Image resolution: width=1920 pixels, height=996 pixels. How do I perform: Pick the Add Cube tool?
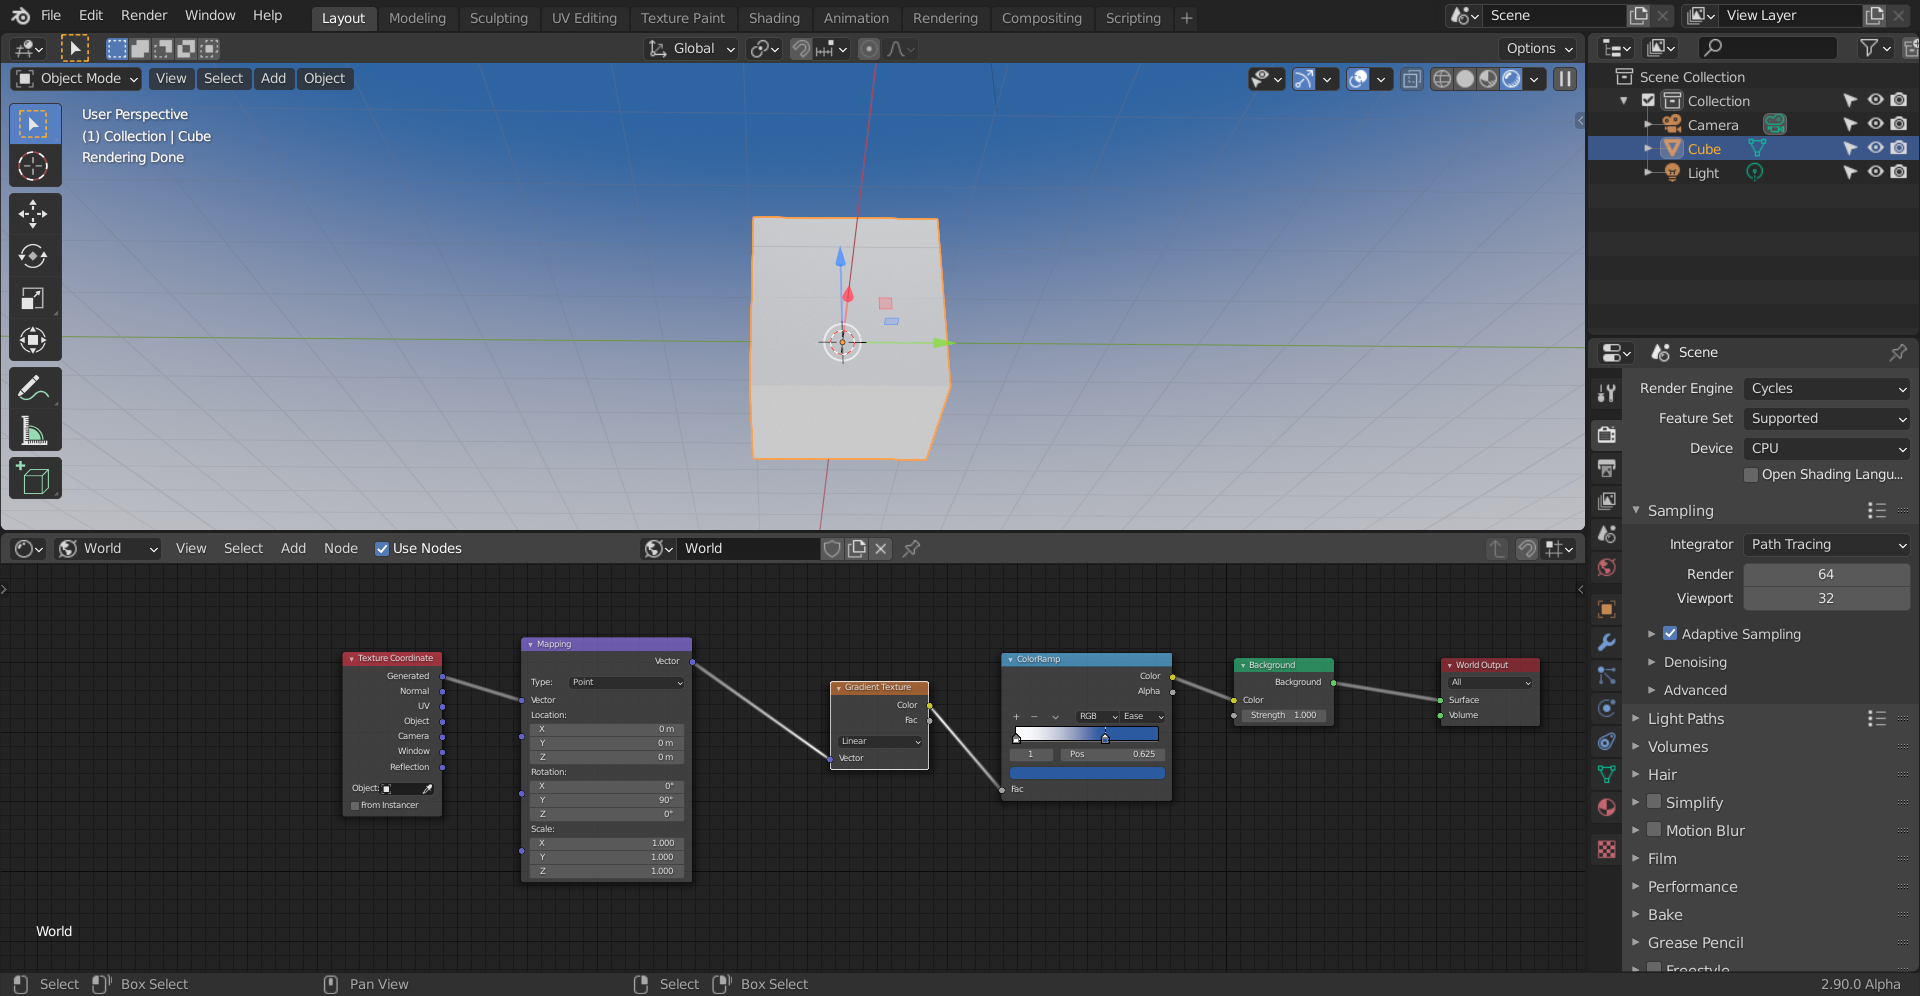[x=33, y=479]
